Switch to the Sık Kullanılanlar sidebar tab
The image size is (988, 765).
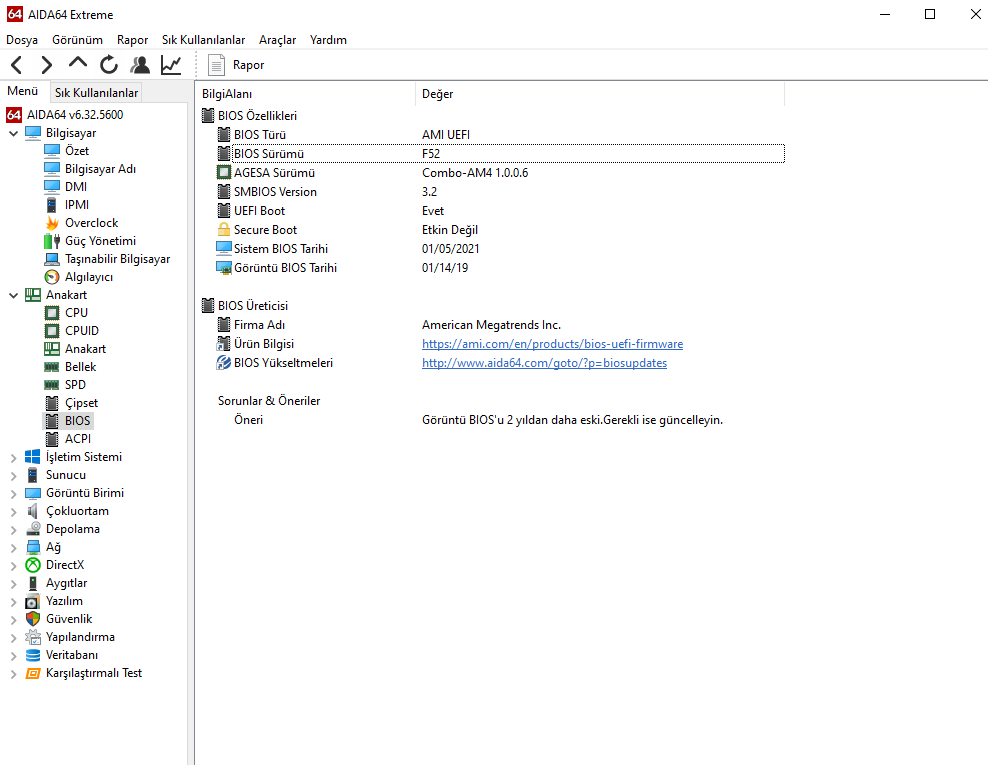click(x=96, y=93)
